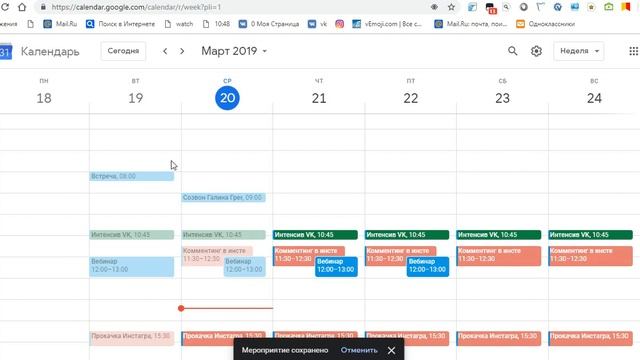Undo save via Отменить link

coord(359,350)
